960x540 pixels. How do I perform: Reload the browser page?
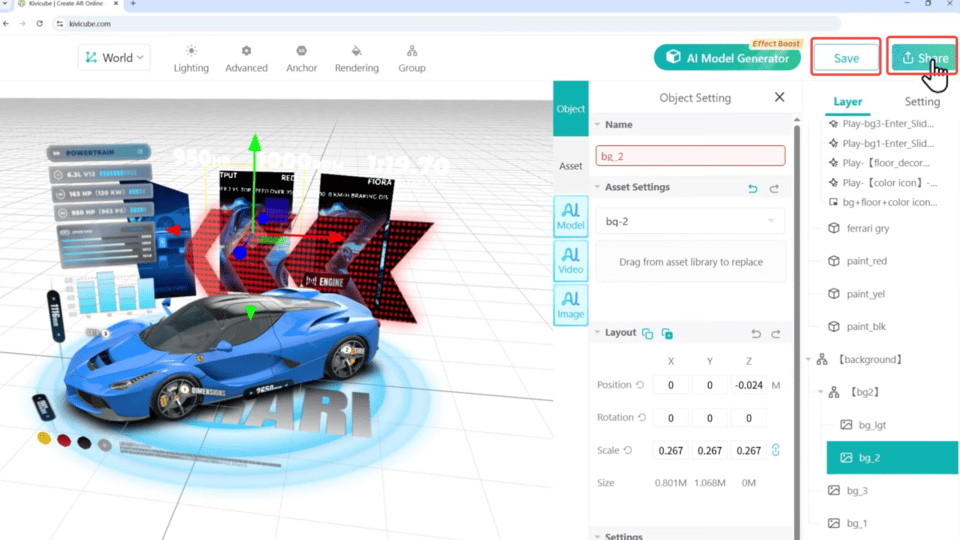click(39, 23)
